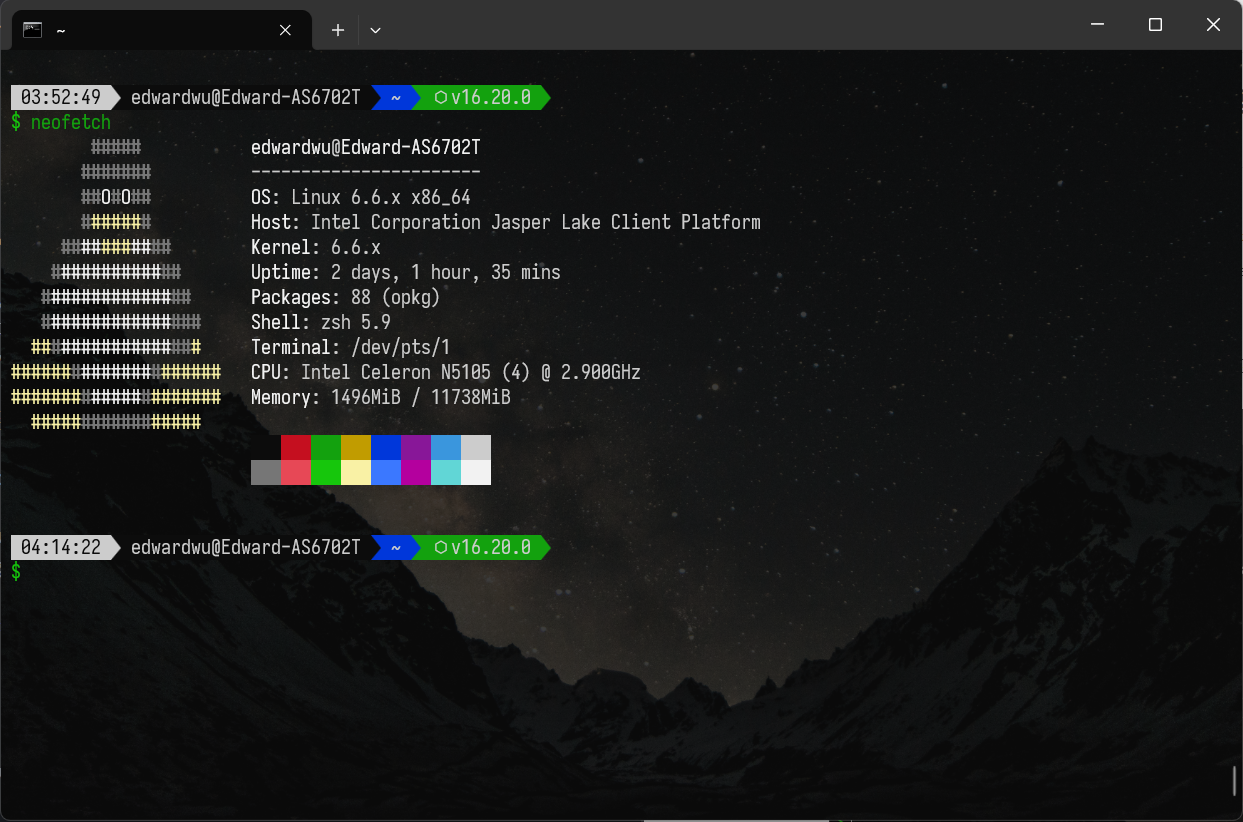Expand the new tab profile dropdown chevron
Screen dimensions: 1243x822
pos(376,30)
